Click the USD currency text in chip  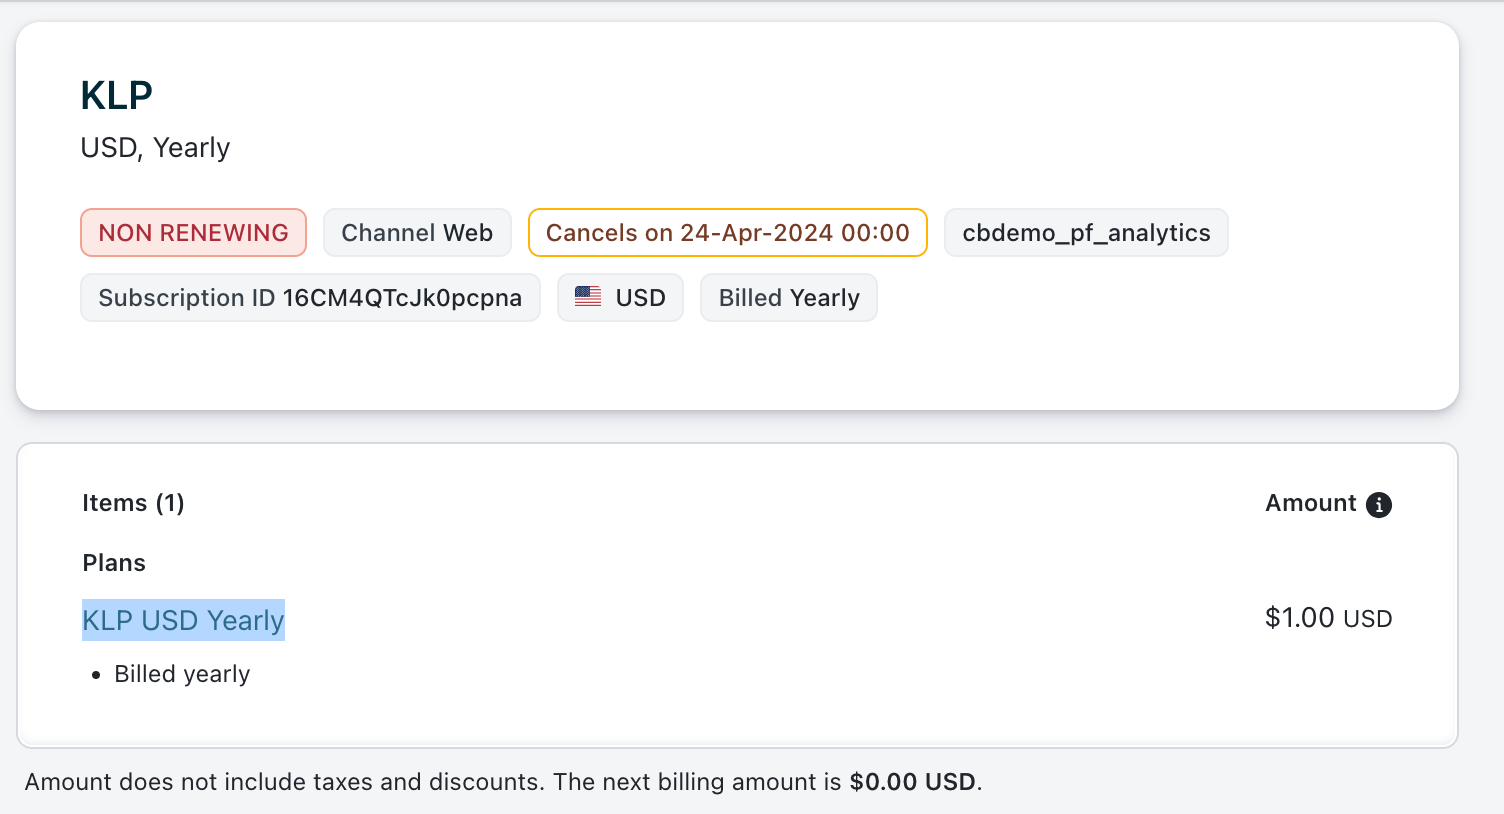coord(641,298)
